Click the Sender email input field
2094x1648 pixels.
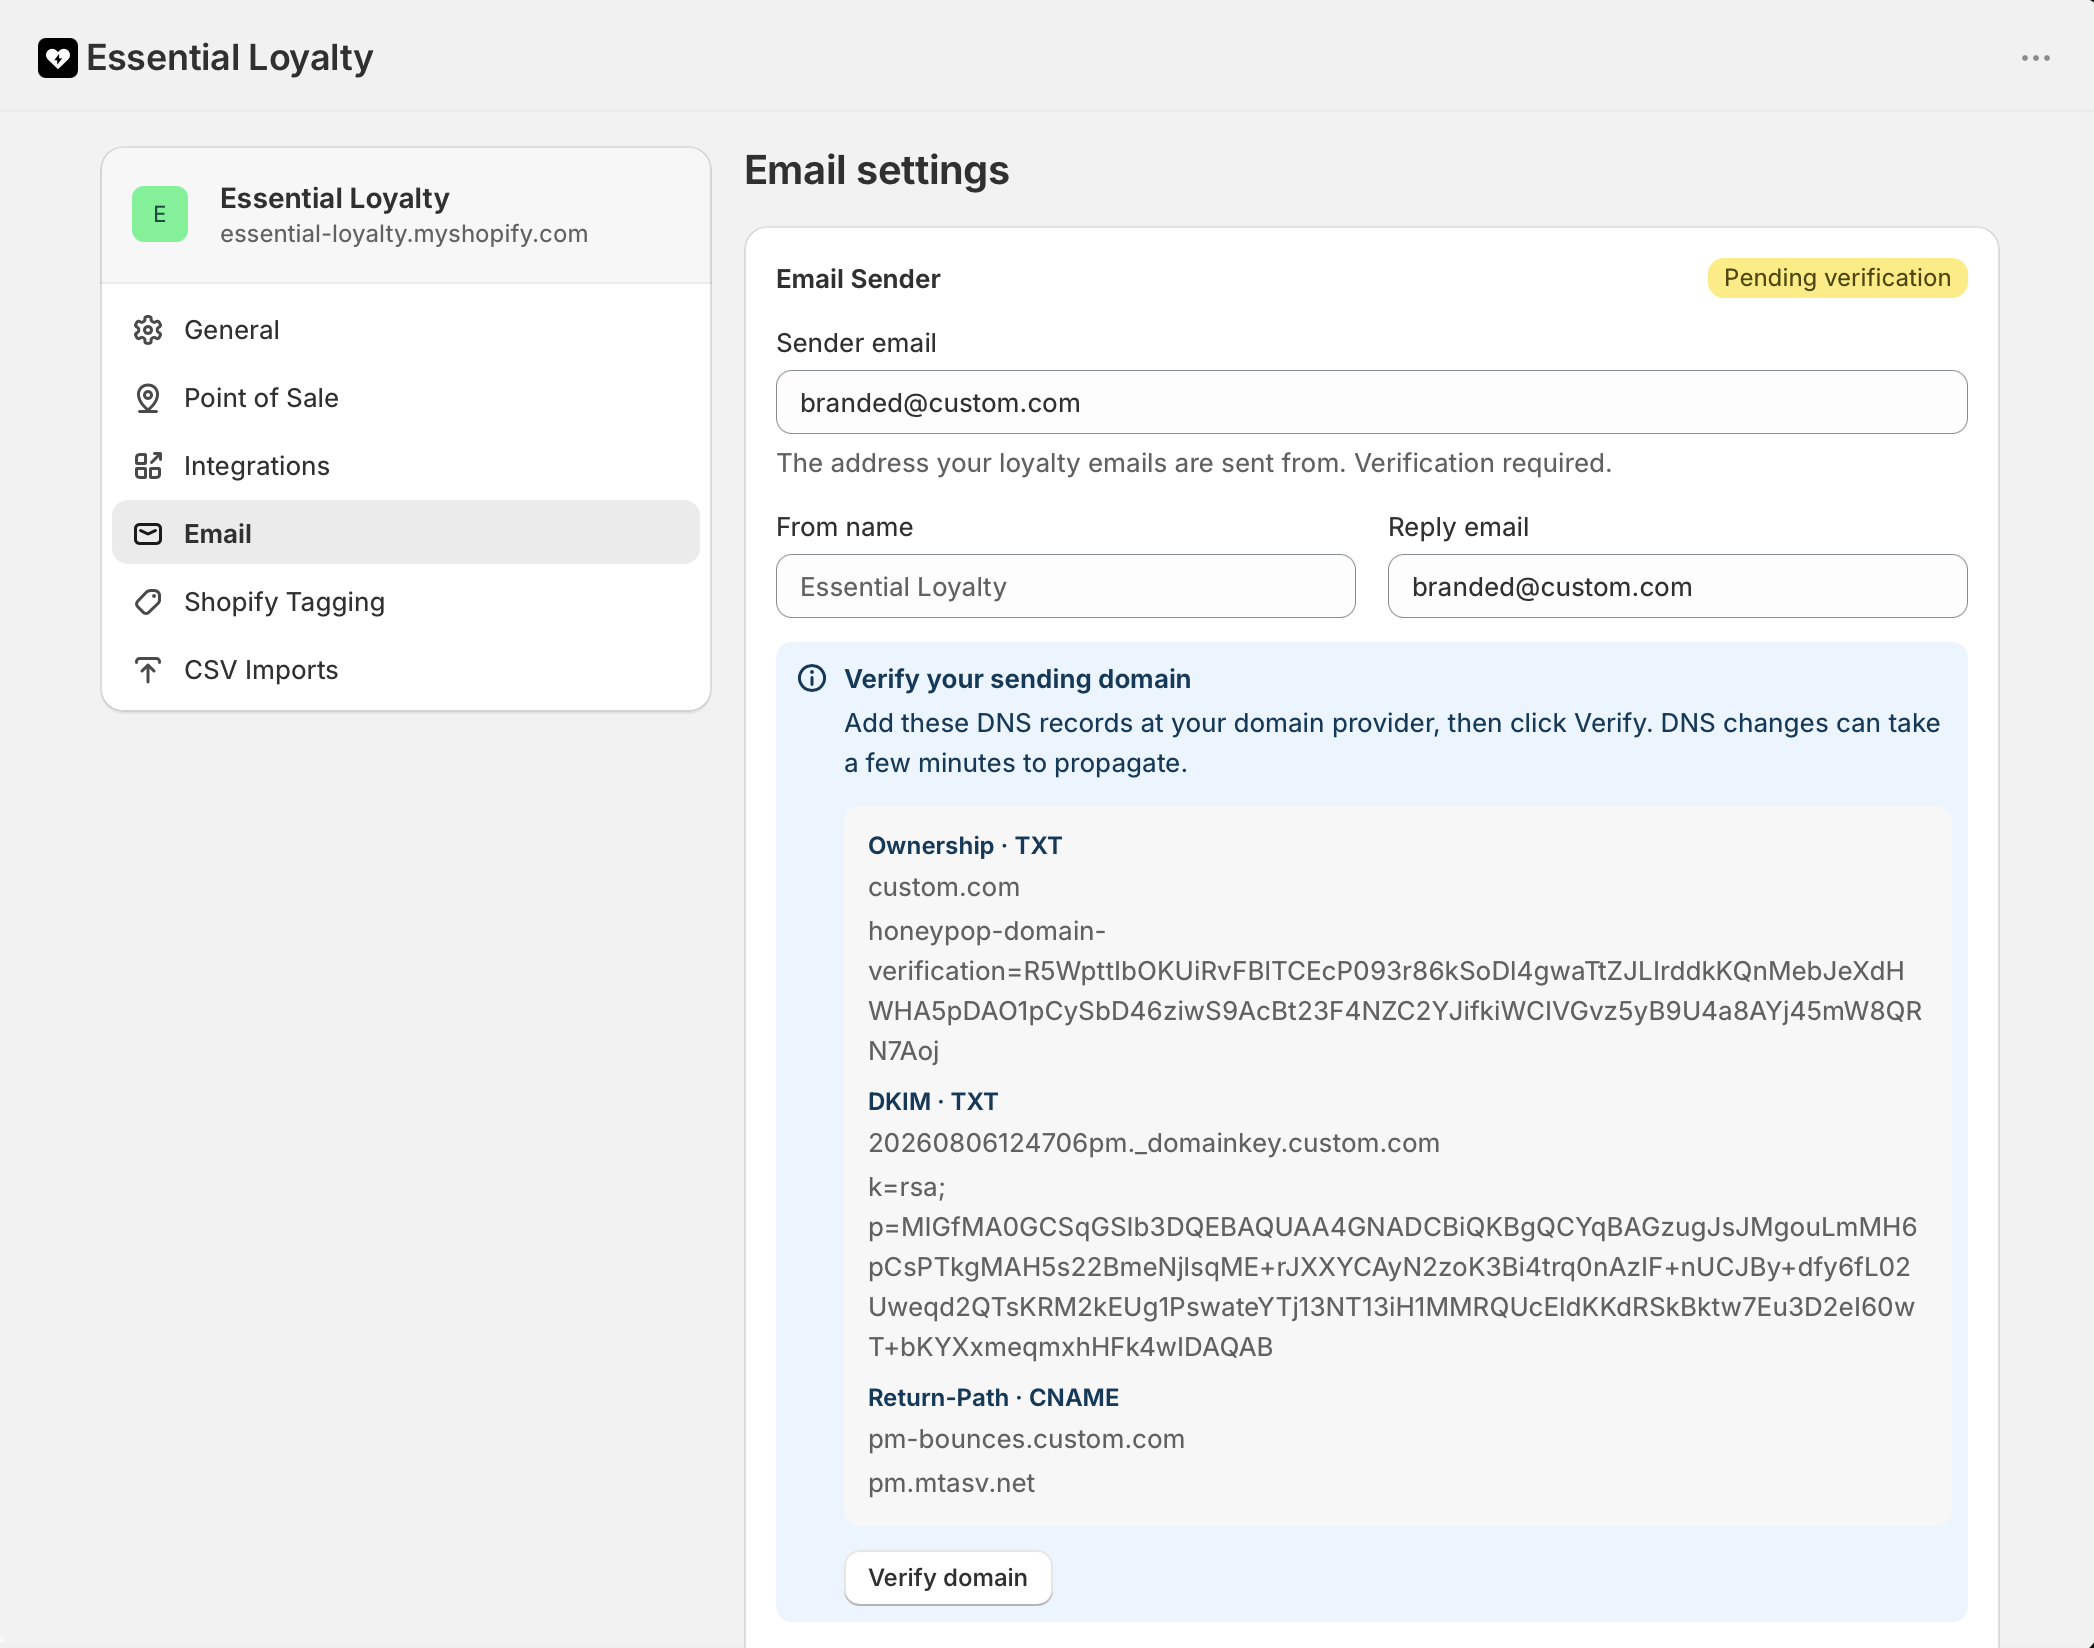1372,402
